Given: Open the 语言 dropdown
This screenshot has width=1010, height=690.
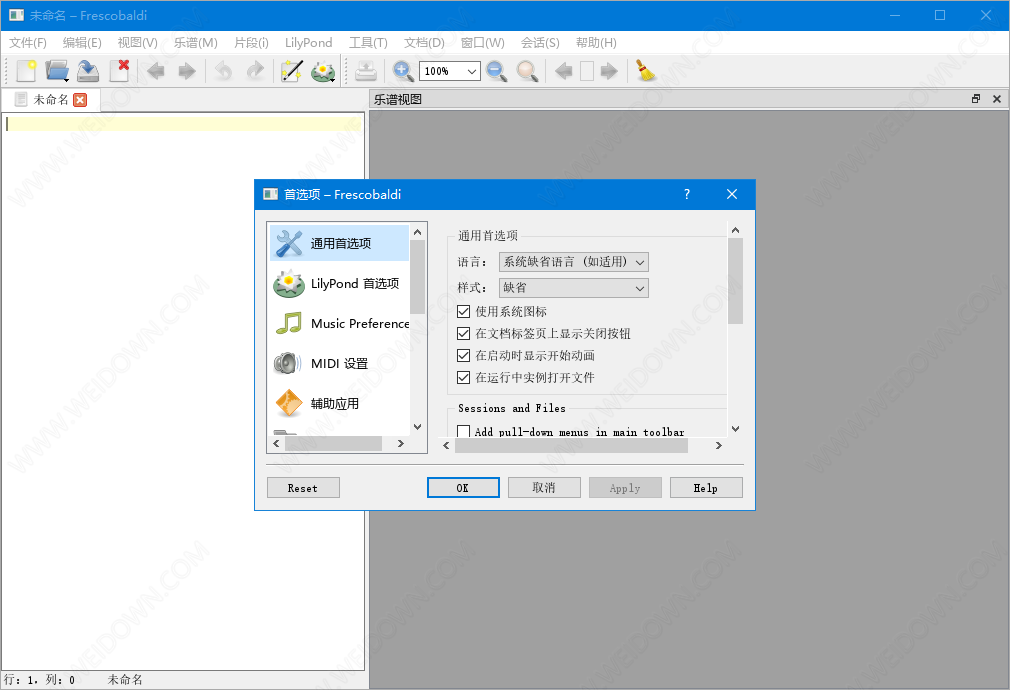Looking at the screenshot, I should [573, 262].
